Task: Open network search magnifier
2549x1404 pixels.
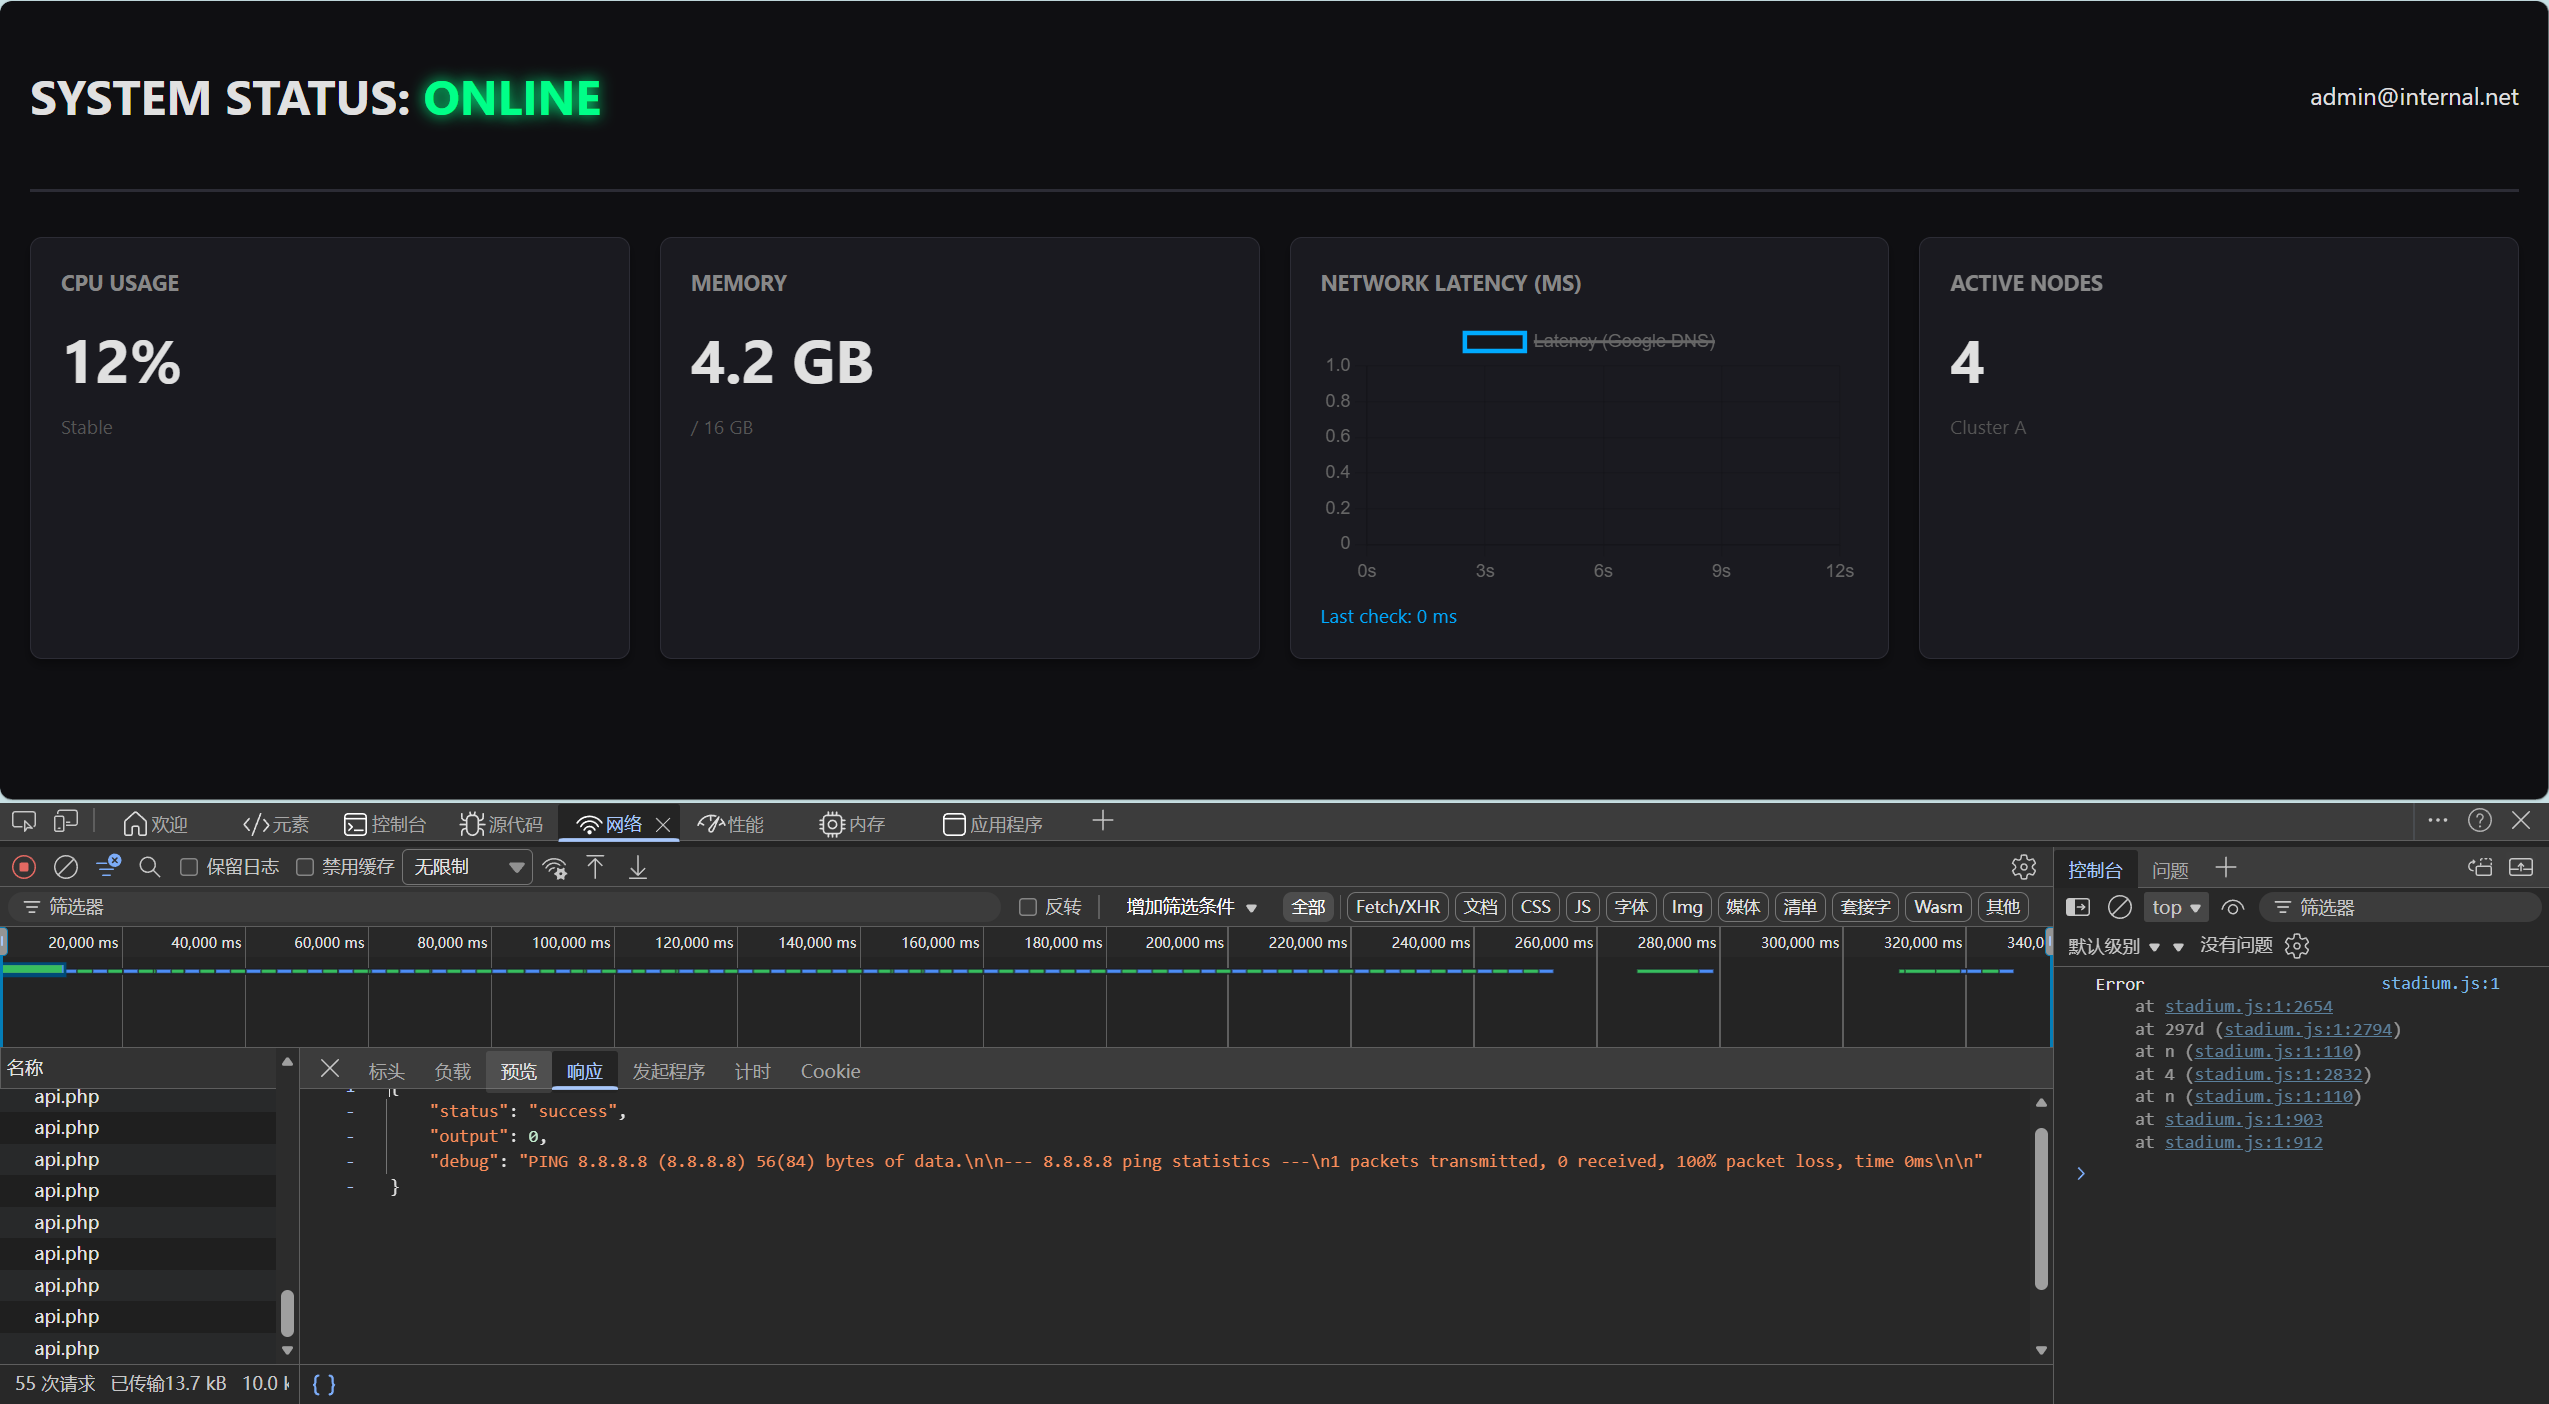Action: pos(150,867)
